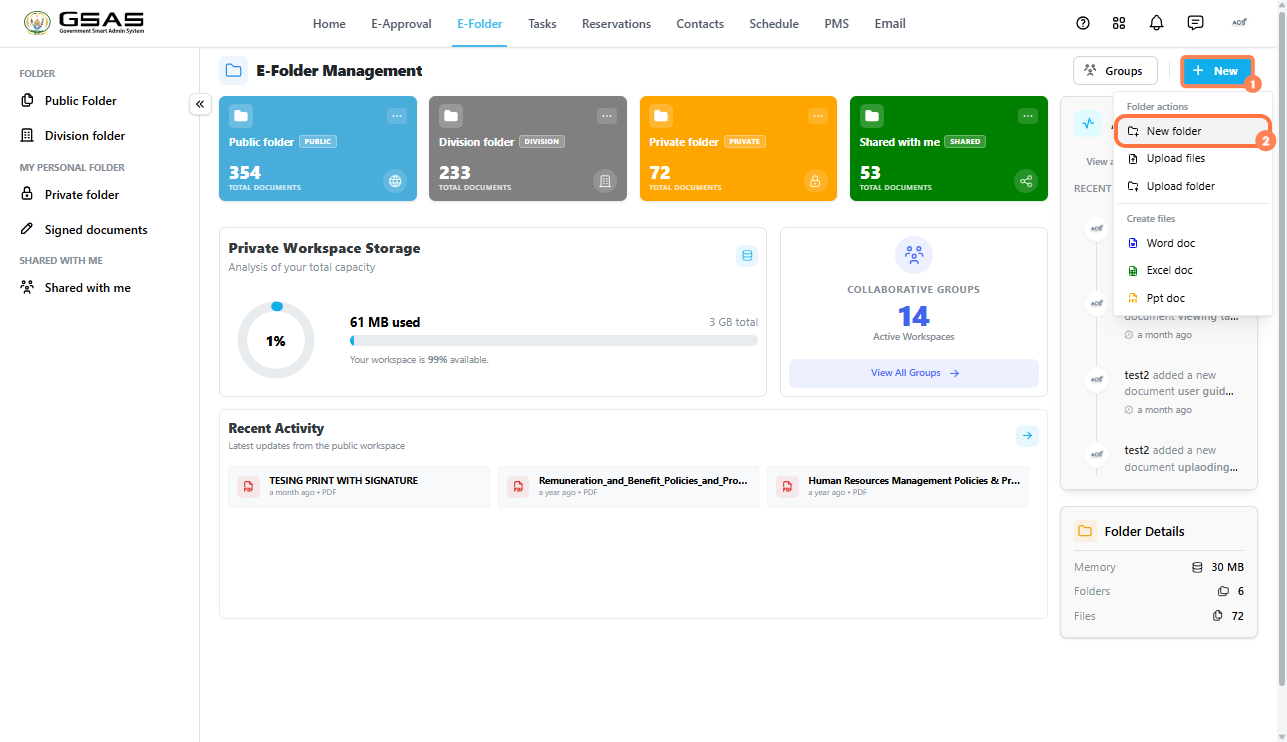The image size is (1287, 742).
Task: Click the 1% storage donut chart
Action: pos(276,341)
